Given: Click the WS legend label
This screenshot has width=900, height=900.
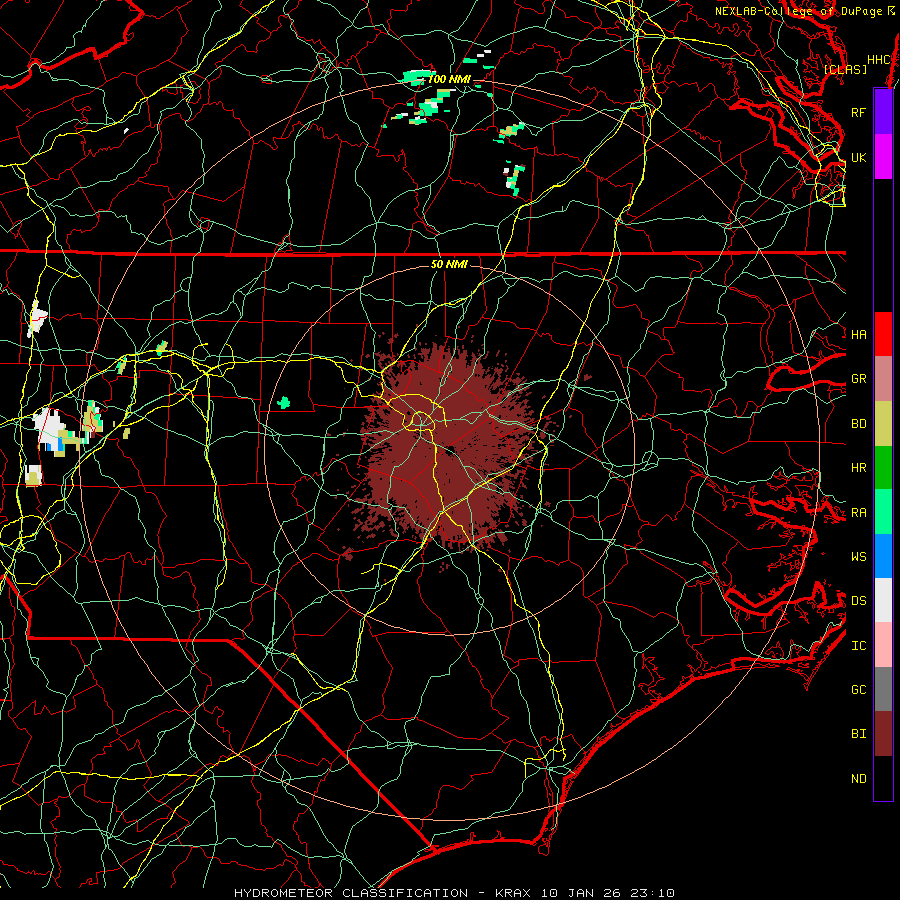Looking at the screenshot, I should (859, 556).
